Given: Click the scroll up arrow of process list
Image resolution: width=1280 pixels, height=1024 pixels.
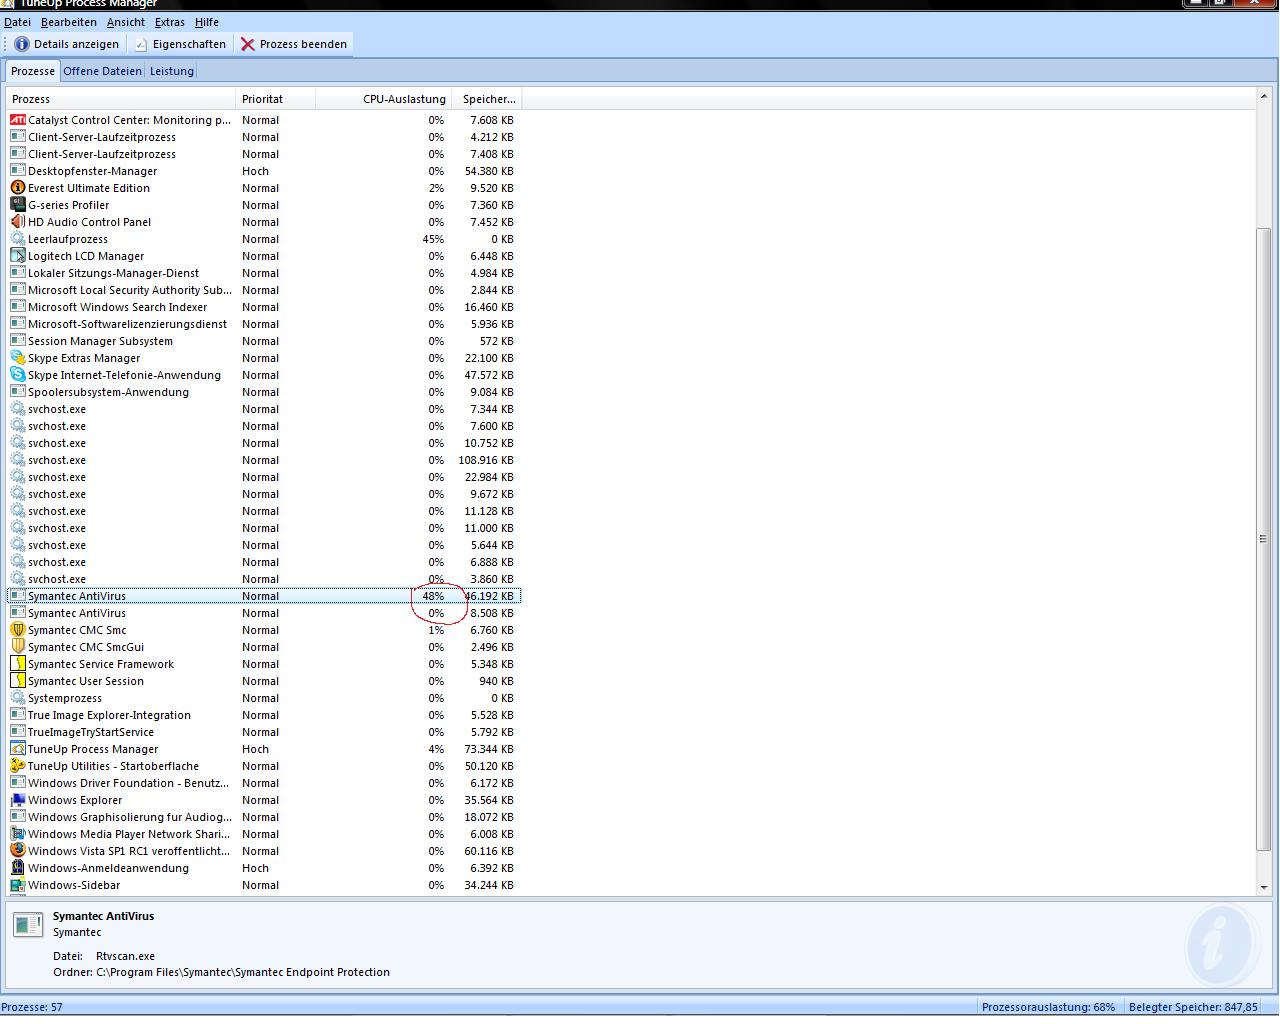Looking at the screenshot, I should (x=1264, y=96).
